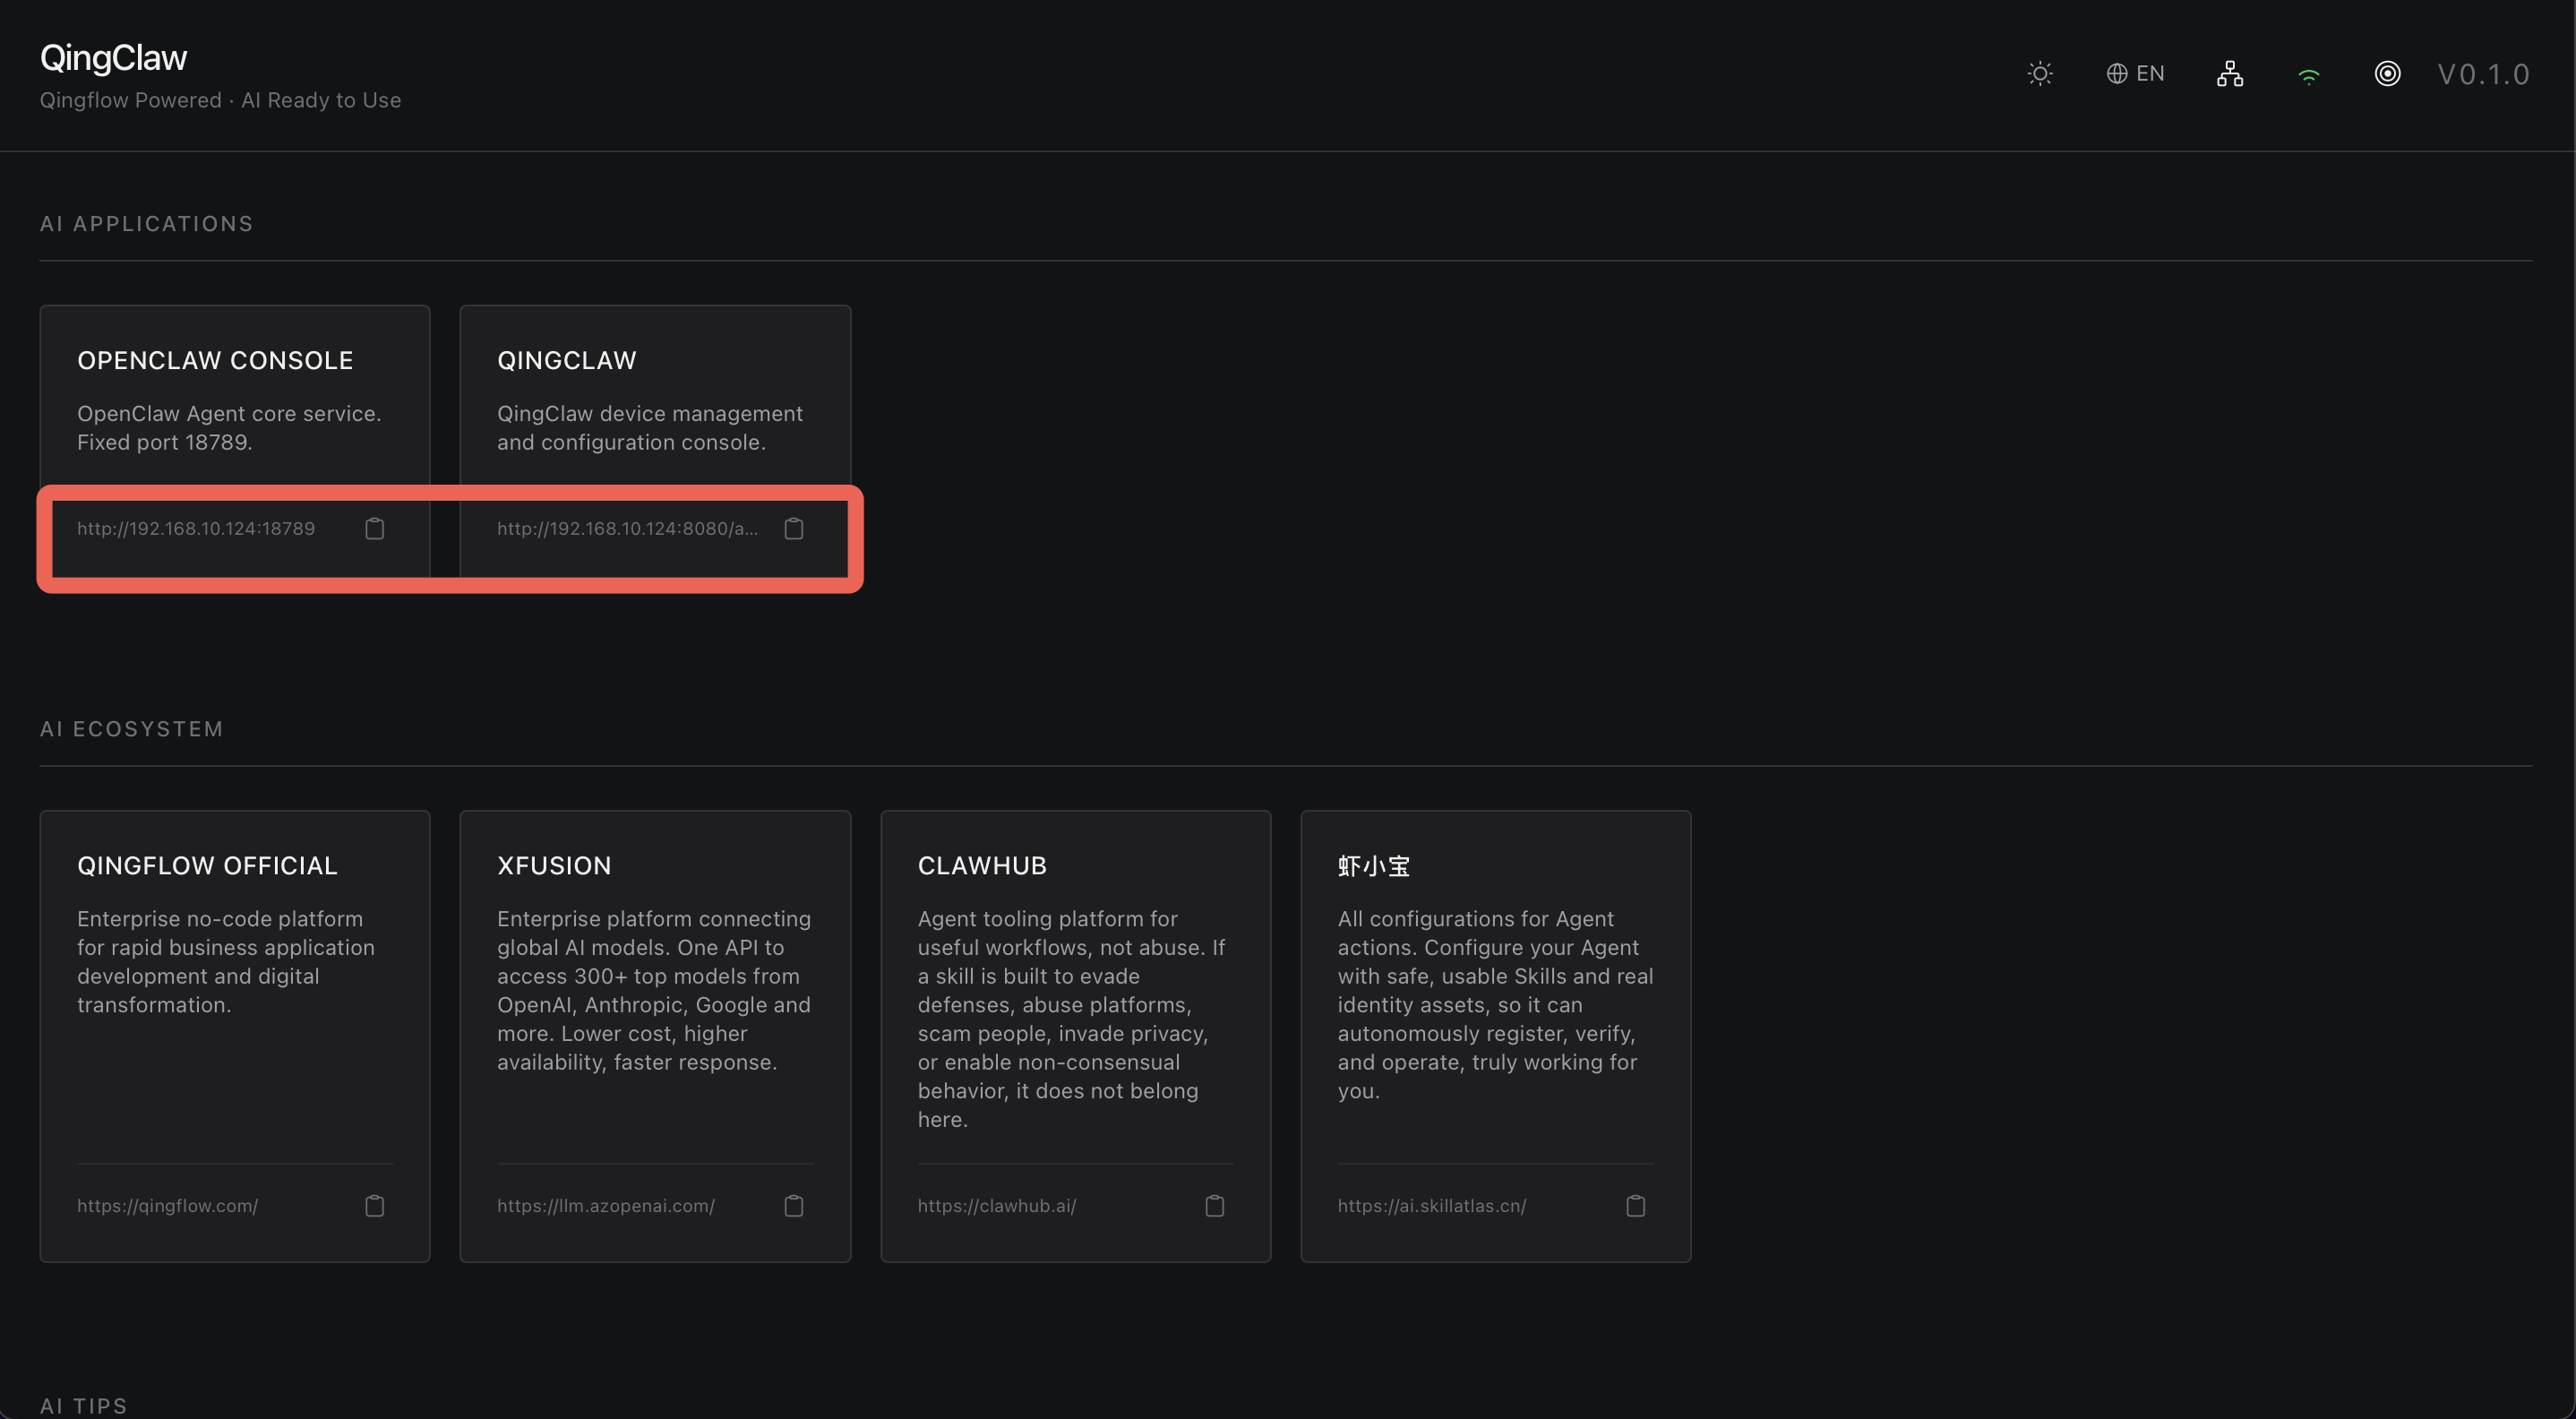Image resolution: width=2576 pixels, height=1419 pixels.
Task: Copy the ai.skillatlas.cn URL
Action: coord(1636,1206)
